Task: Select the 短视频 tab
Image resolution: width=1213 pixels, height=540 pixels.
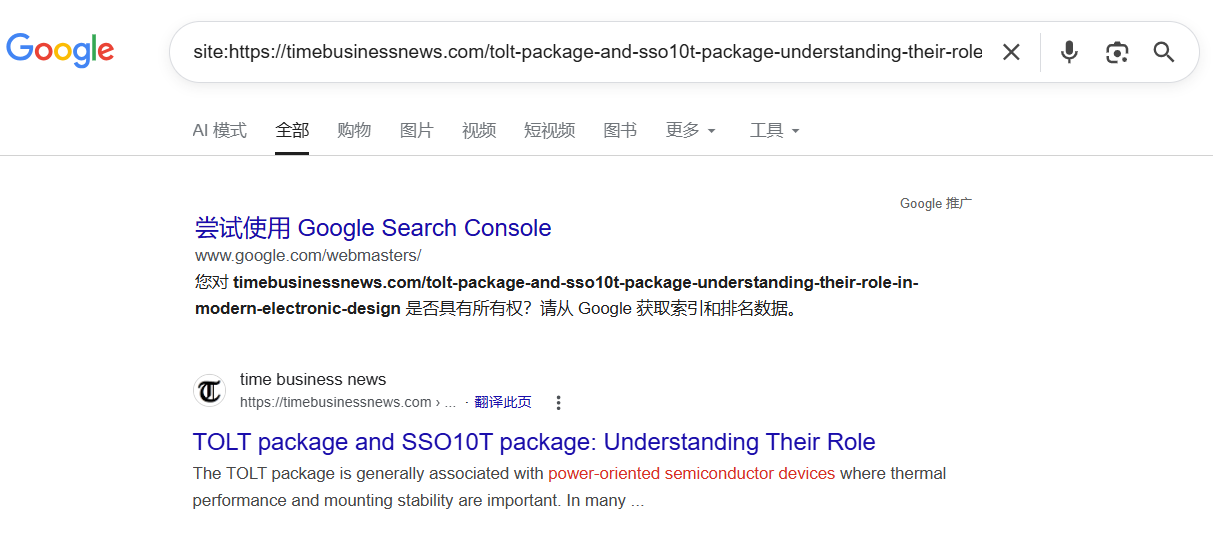Action: point(549,131)
